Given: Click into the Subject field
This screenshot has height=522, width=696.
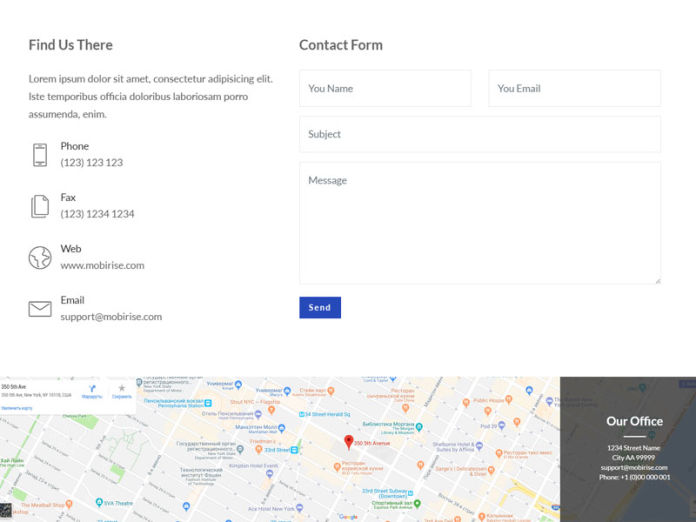Looking at the screenshot, I should pyautogui.click(x=480, y=135).
